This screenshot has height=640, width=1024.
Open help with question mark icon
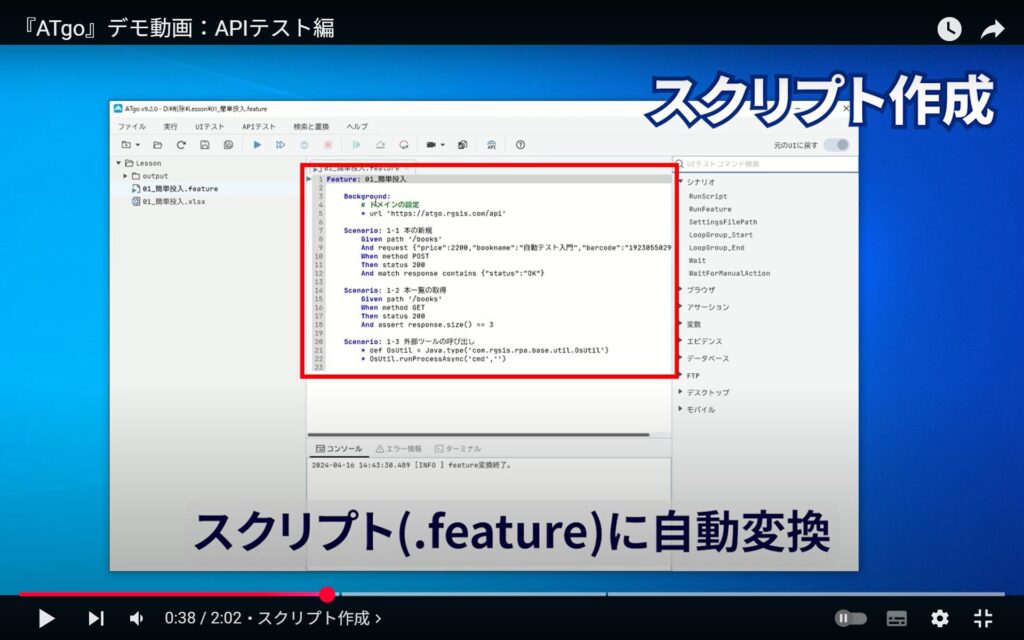pyautogui.click(x=520, y=145)
